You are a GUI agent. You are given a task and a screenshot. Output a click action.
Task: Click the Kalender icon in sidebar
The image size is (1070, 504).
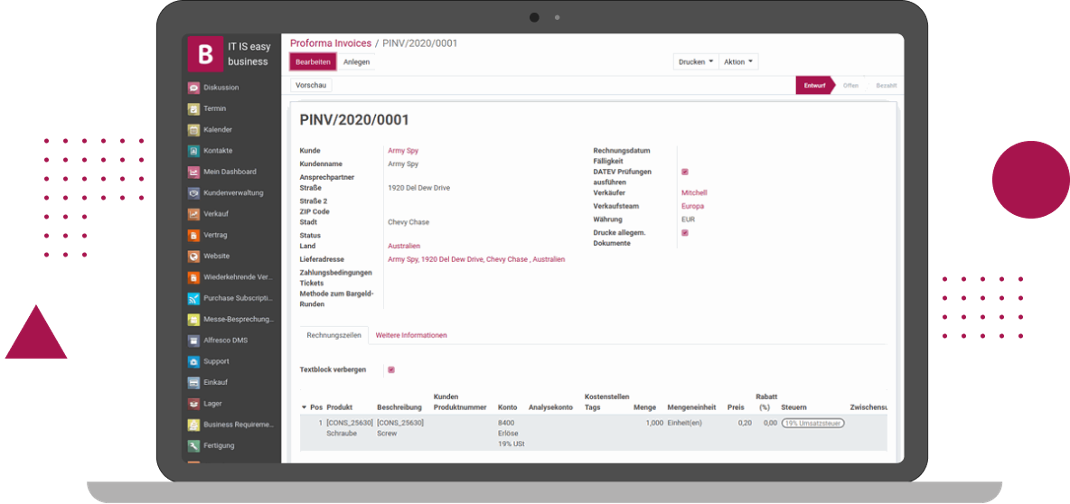[x=194, y=130]
